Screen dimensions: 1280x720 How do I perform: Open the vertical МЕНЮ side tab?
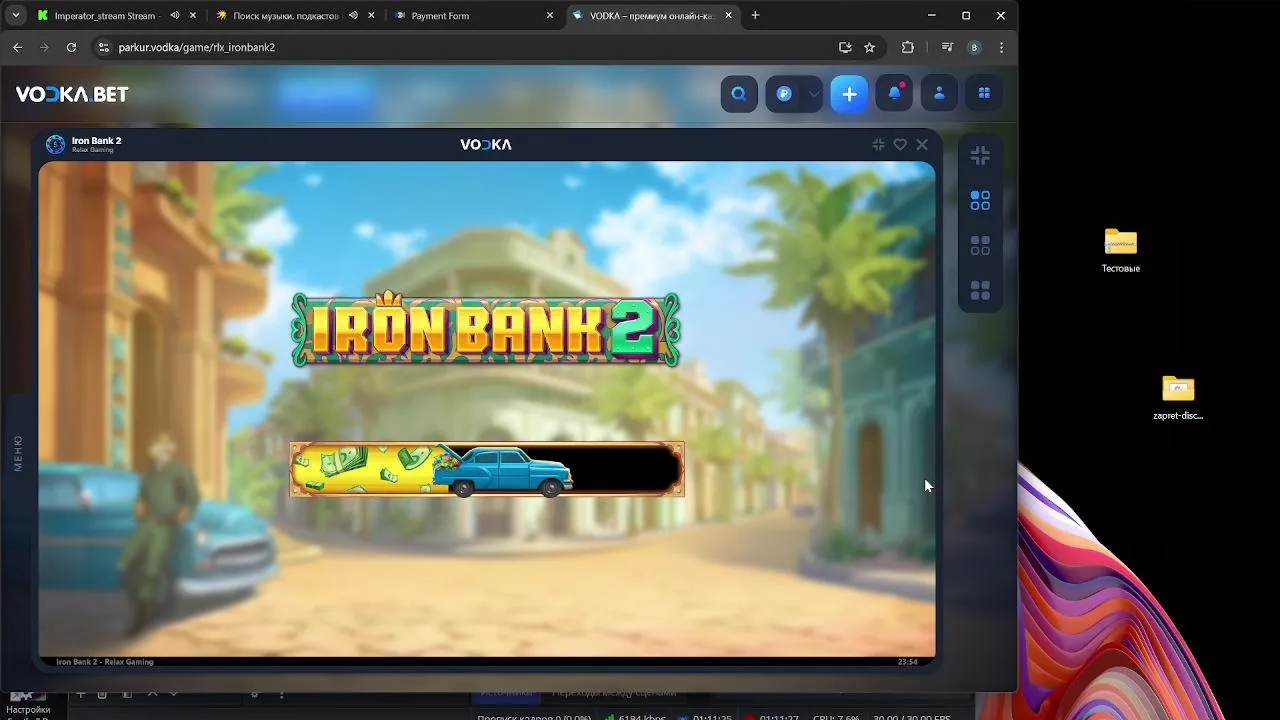(x=18, y=453)
